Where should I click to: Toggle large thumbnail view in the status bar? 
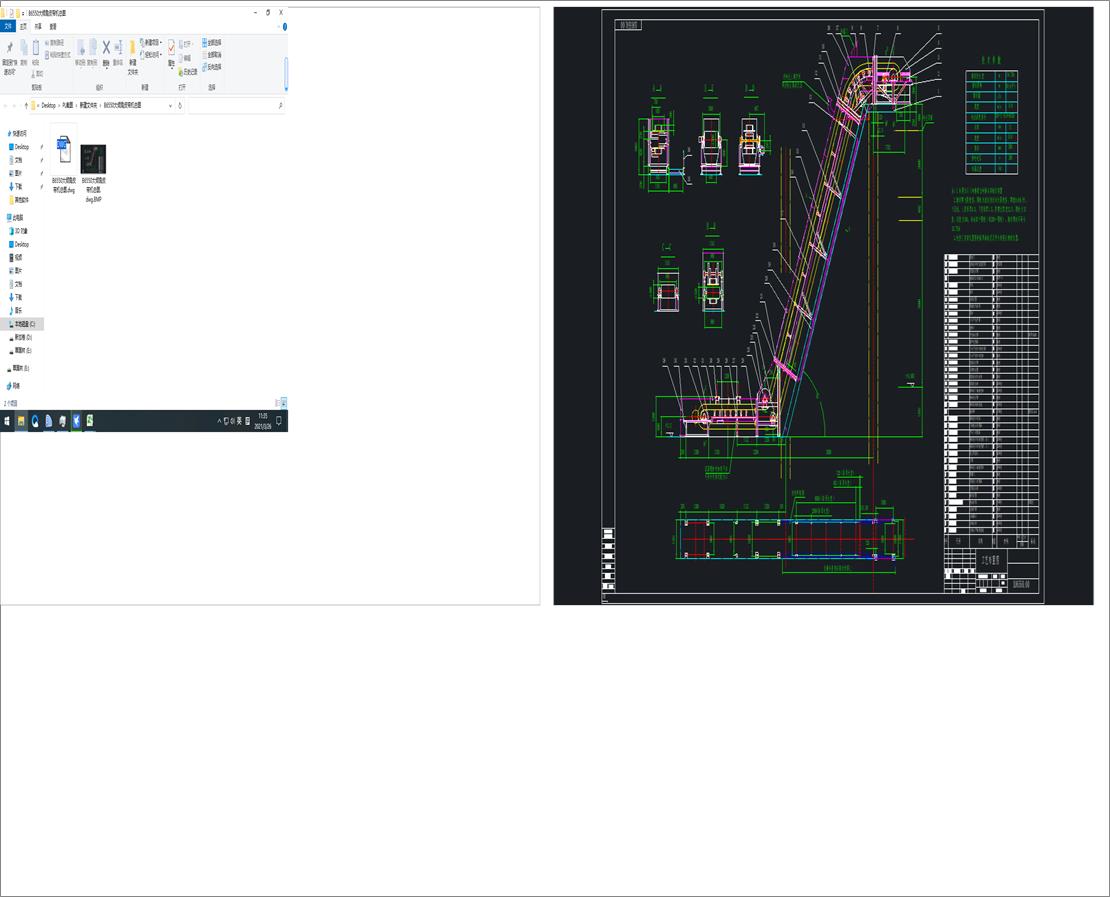click(x=284, y=400)
